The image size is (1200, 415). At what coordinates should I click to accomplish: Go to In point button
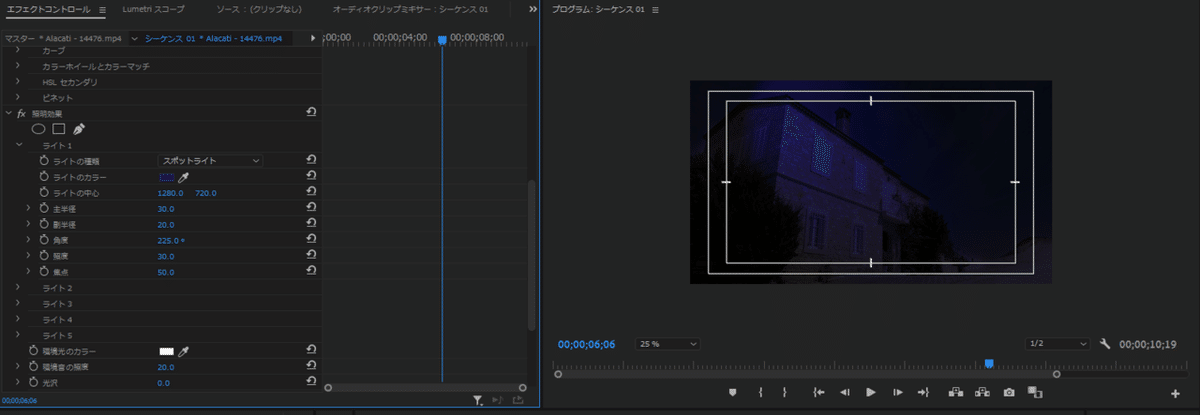819,392
